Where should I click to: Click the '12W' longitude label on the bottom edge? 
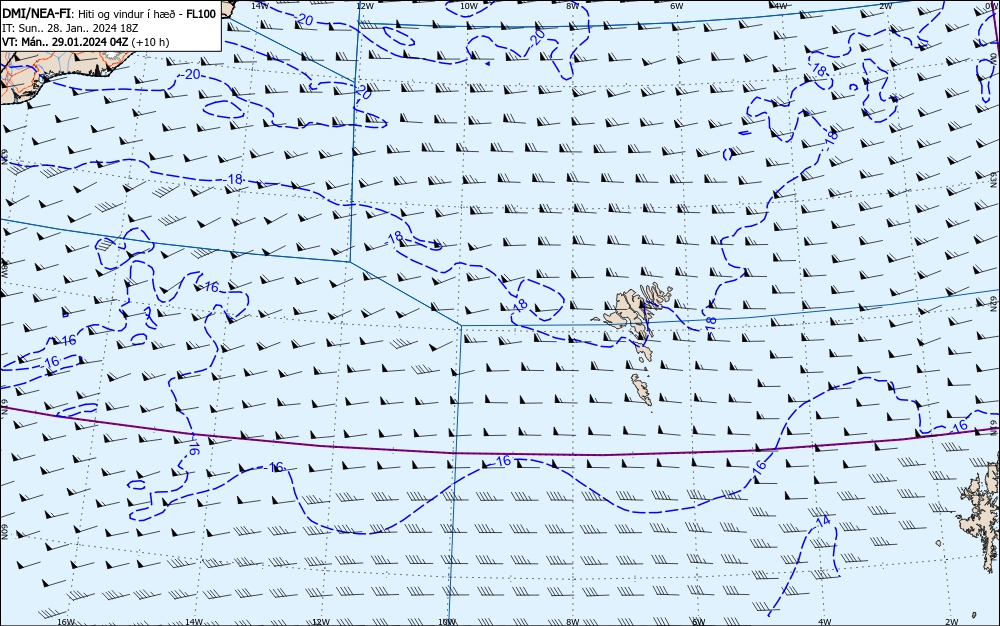(321, 621)
